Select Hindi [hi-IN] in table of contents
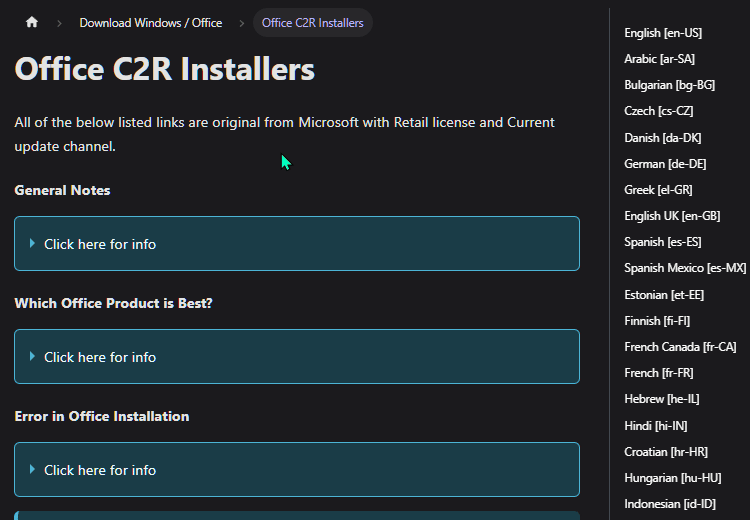This screenshot has width=750, height=520. (x=656, y=426)
